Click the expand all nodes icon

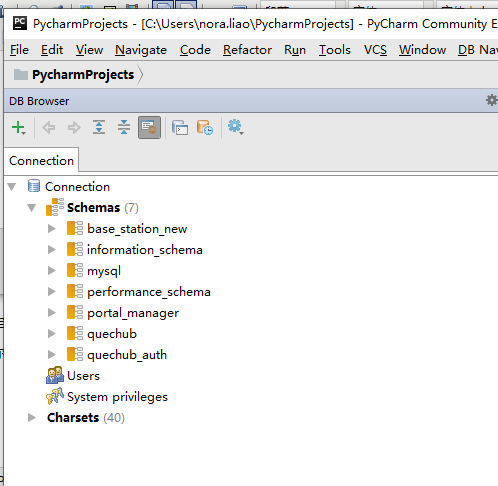pos(99,127)
